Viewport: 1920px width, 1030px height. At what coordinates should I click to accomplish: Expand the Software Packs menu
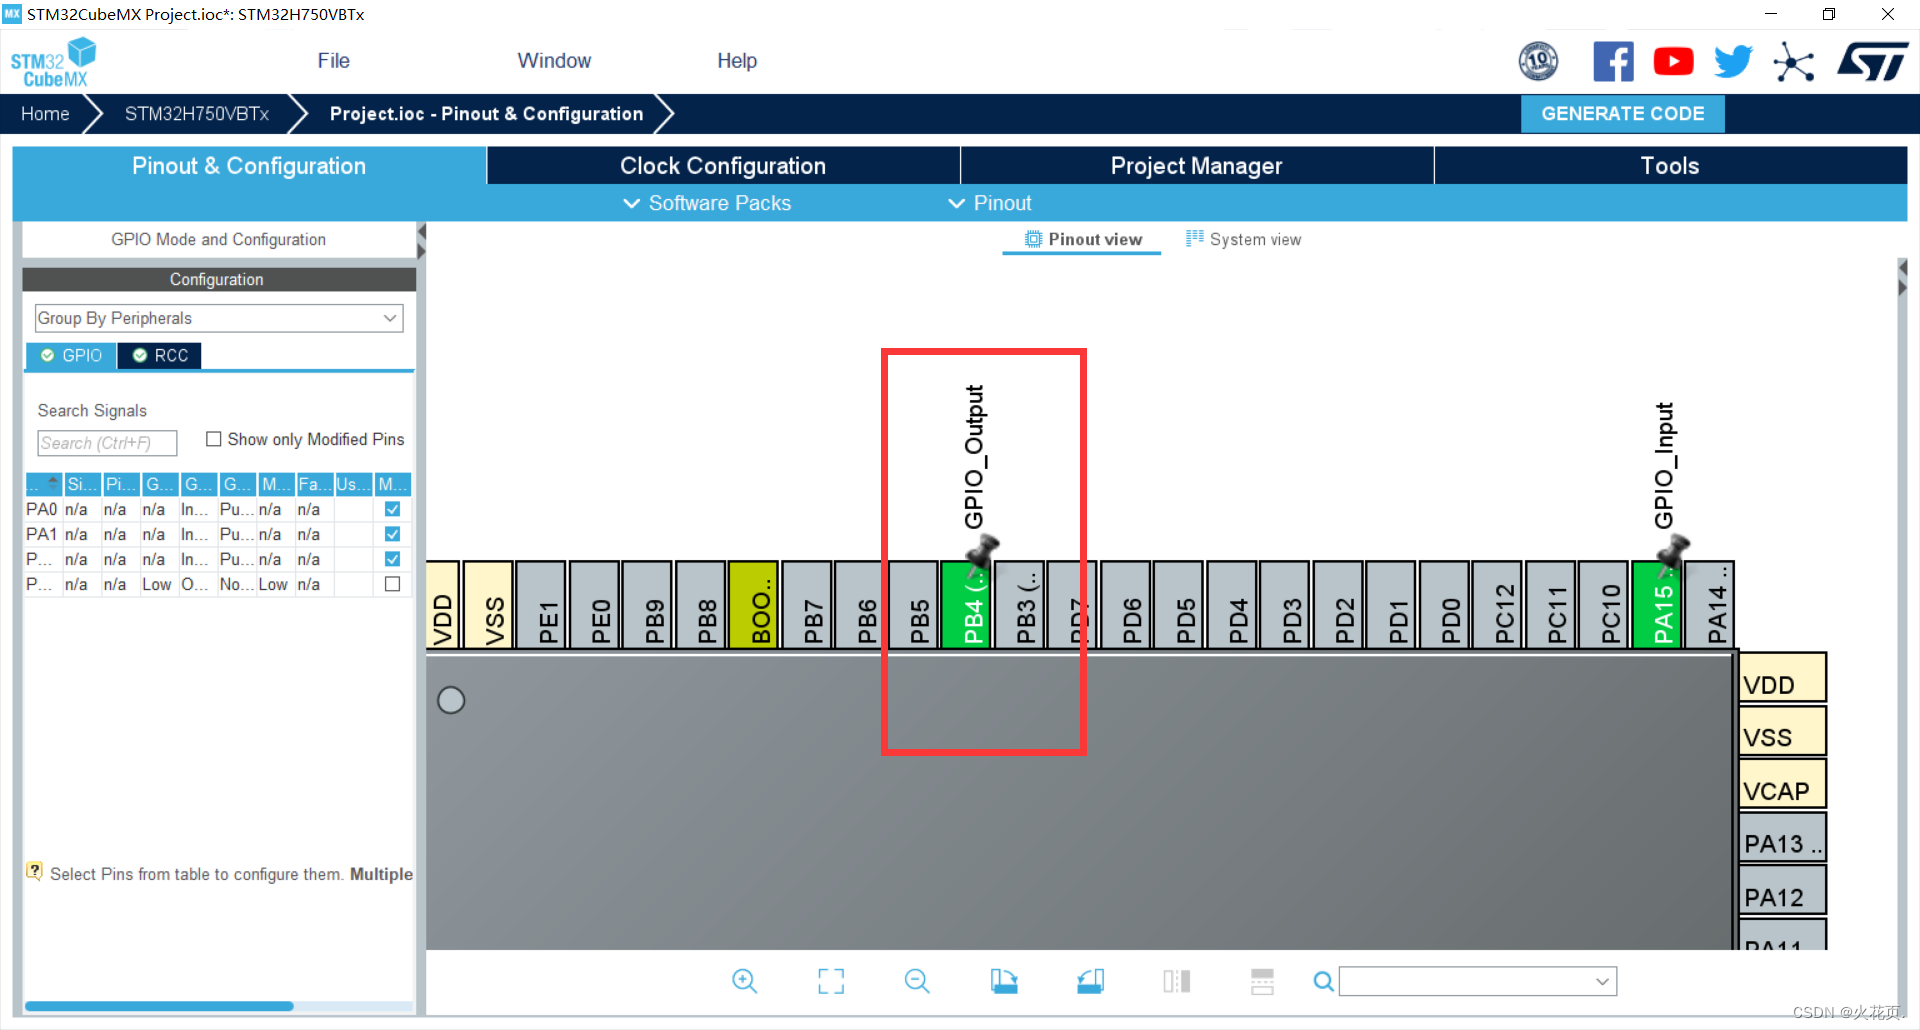[707, 203]
